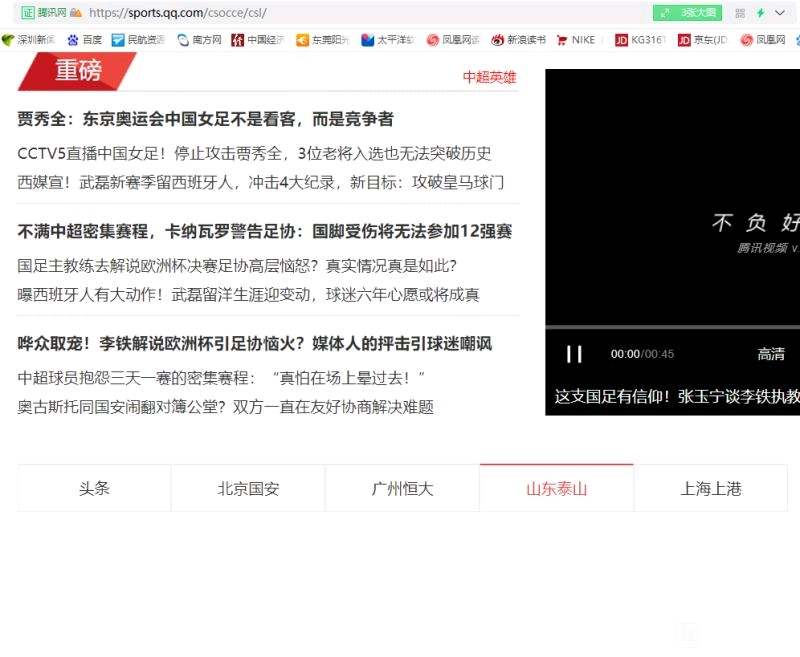The image size is (800, 657).
Task: Open the 京东(JD bookmark
Action: tap(703, 40)
